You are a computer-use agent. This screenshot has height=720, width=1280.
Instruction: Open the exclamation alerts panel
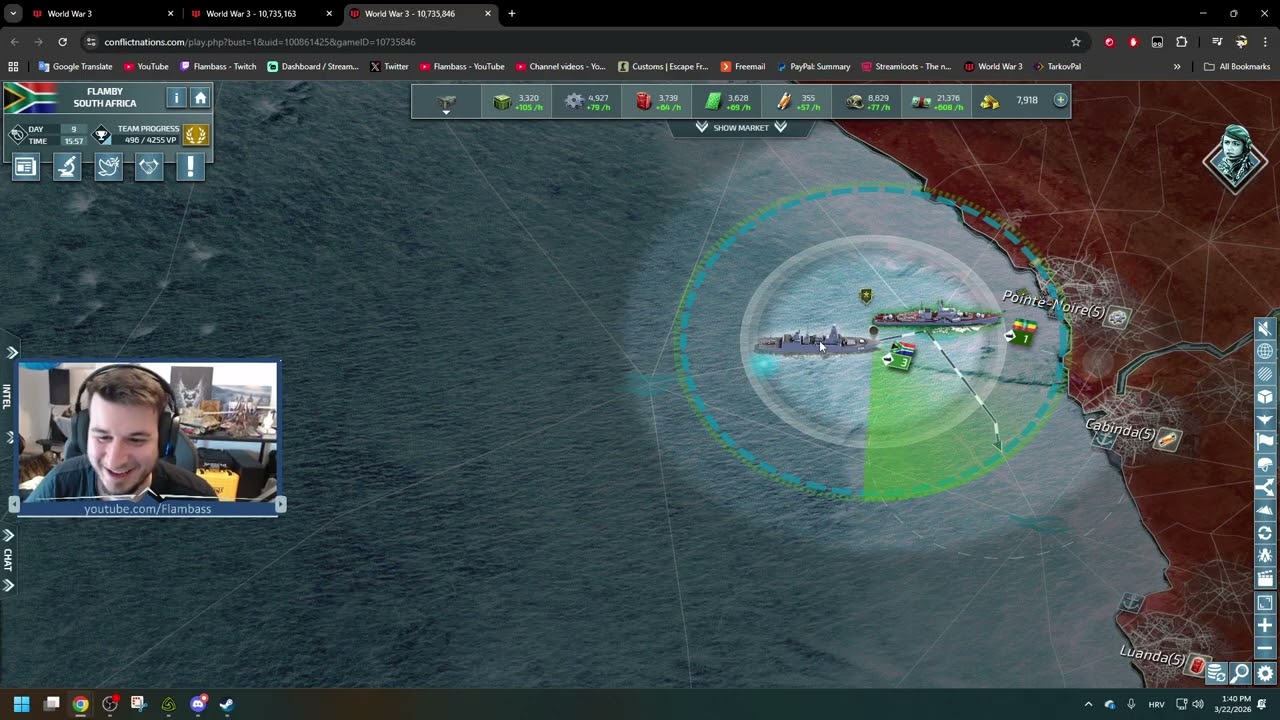(x=190, y=167)
